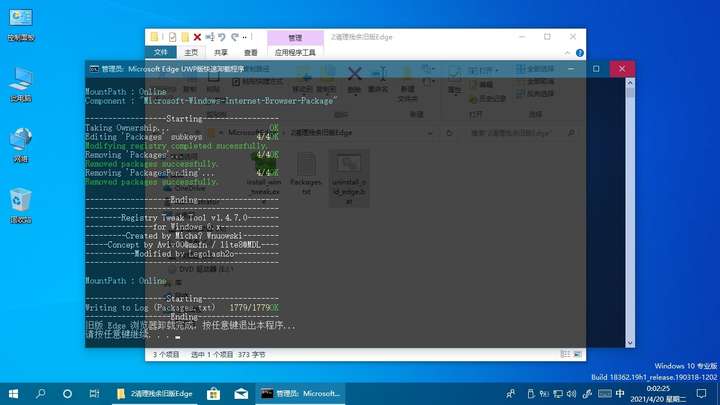Click Rename icon in Explorer quick access toolbar
Image resolution: width=720 pixels, height=405 pixels.
210,37
